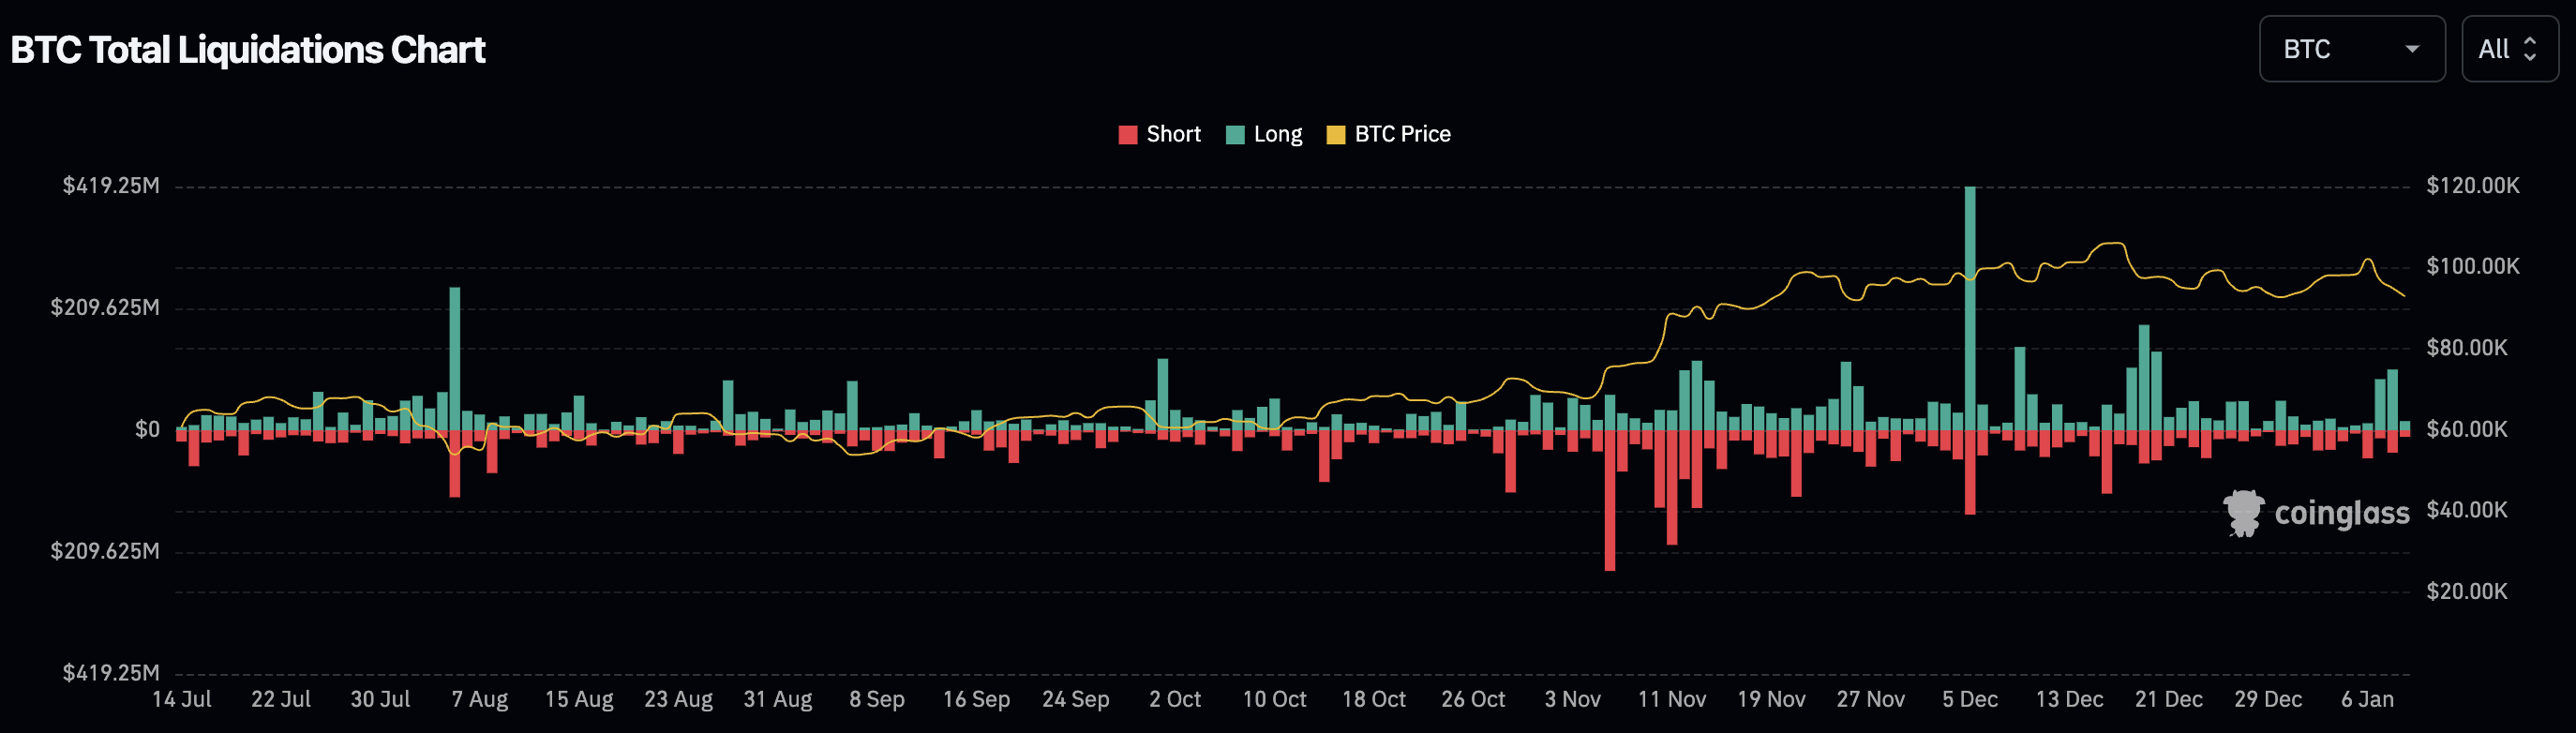The height and width of the screenshot is (733, 2576).
Task: Click the BTC dropdown caret arrow
Action: 2412,49
